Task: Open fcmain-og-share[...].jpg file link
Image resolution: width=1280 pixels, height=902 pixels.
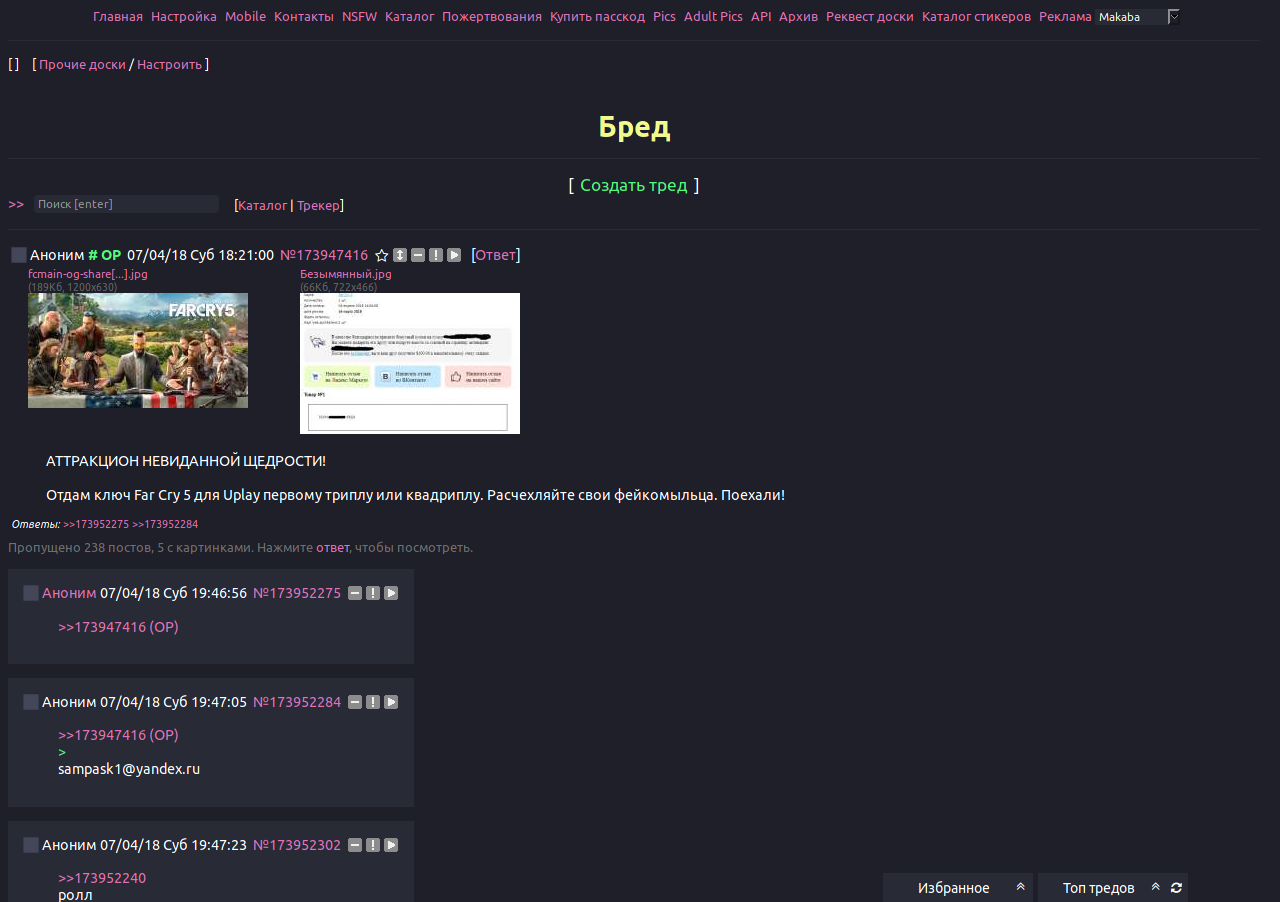Action: click(x=88, y=274)
